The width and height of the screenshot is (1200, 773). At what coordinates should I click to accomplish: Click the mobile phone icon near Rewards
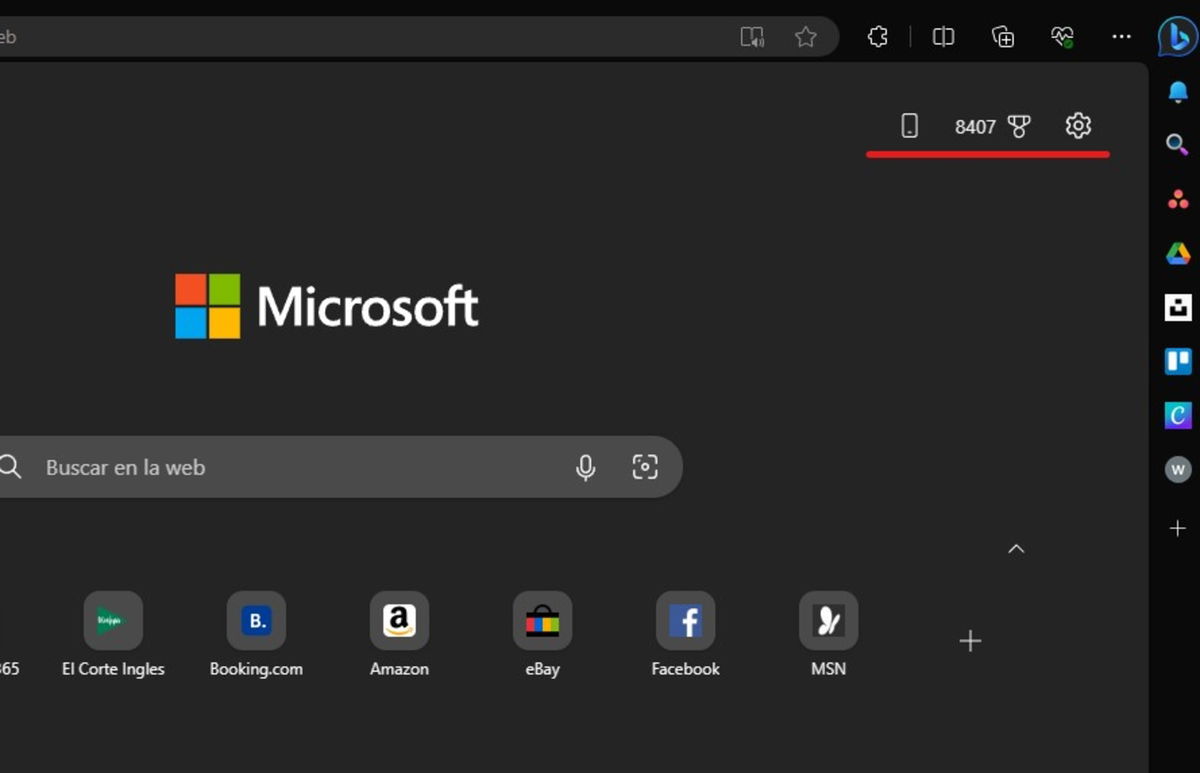click(908, 126)
